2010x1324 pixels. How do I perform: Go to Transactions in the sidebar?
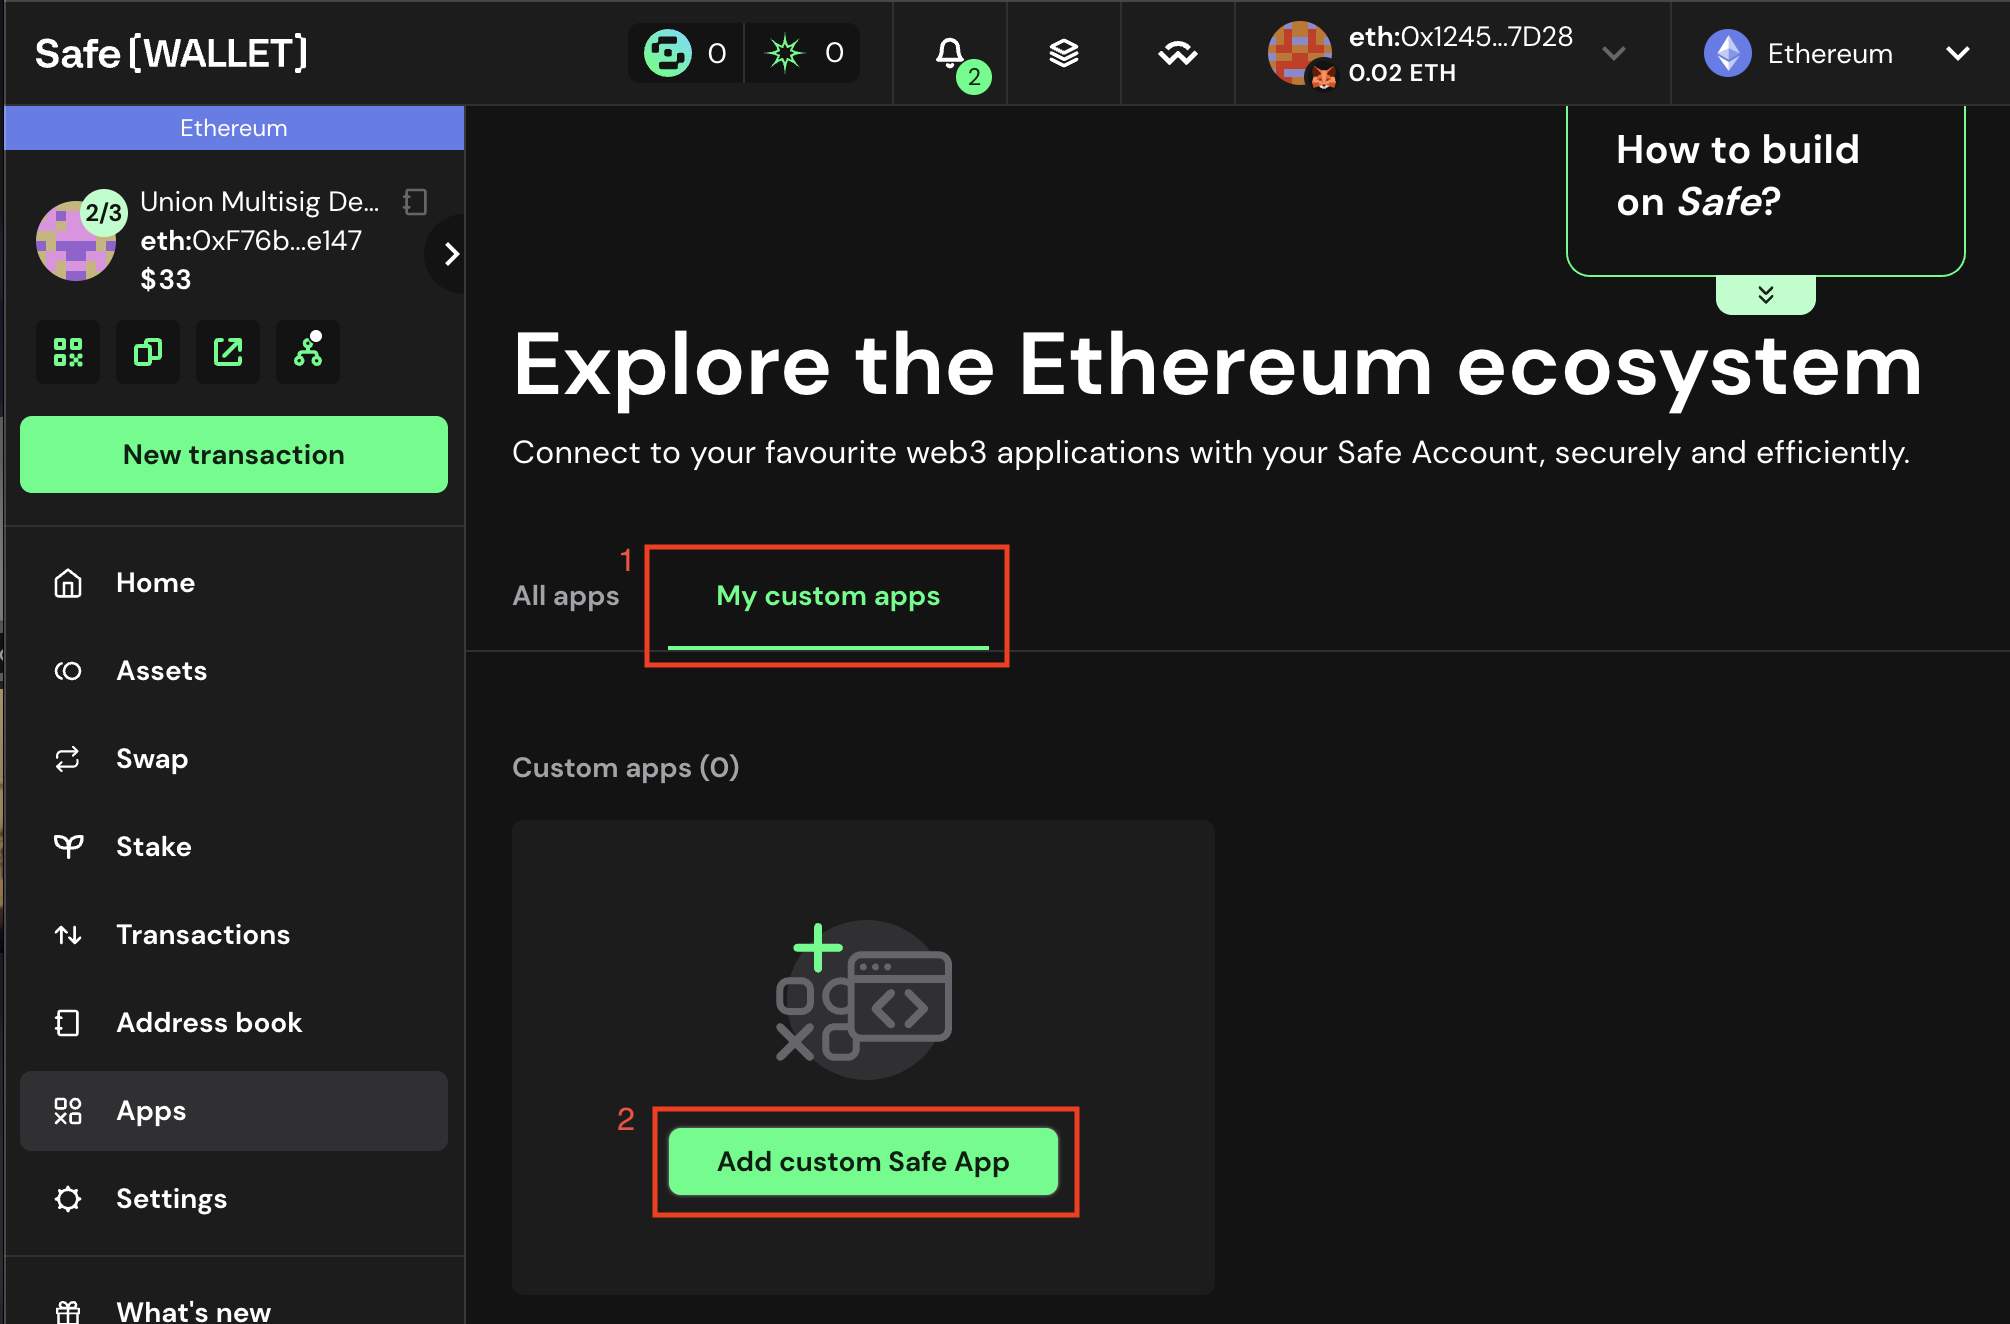(202, 934)
